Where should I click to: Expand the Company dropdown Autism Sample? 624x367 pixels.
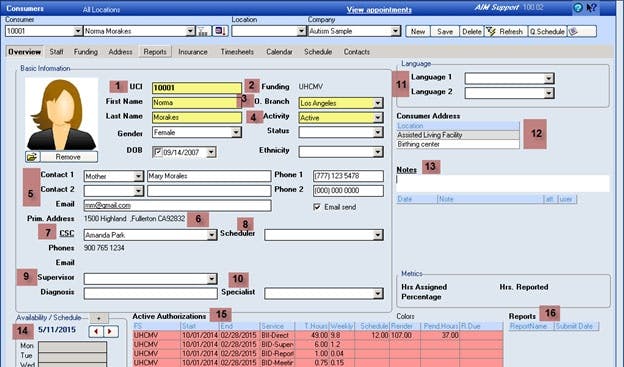pos(395,31)
